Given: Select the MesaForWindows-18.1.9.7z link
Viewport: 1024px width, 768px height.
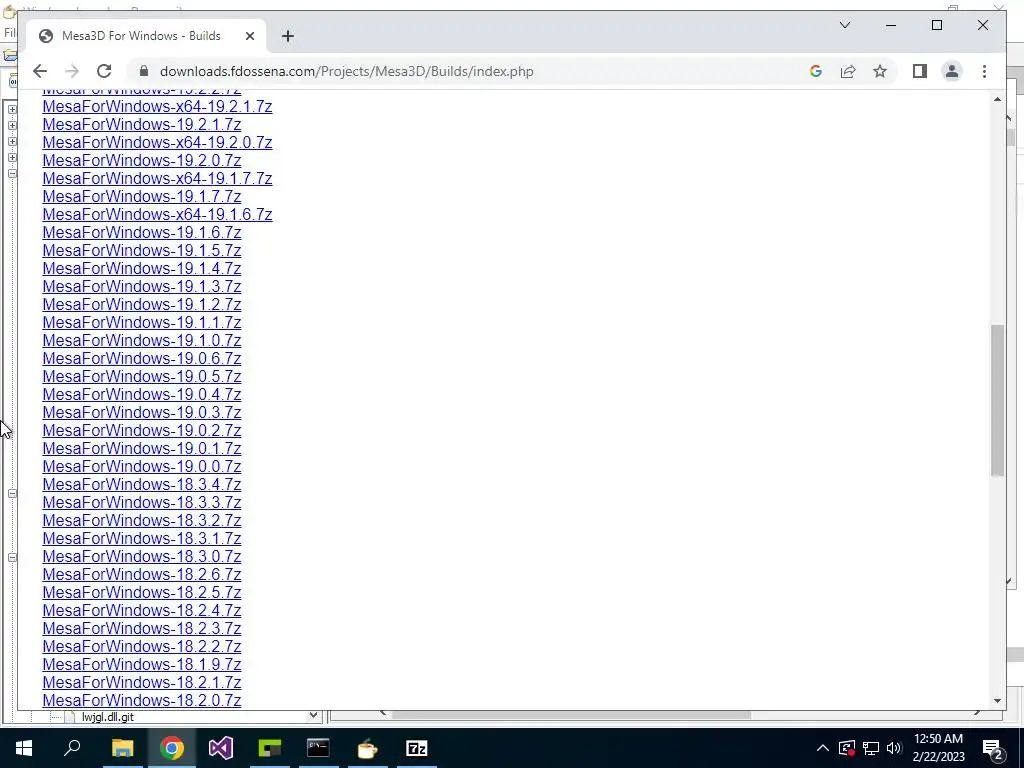Looking at the screenshot, I should click(142, 664).
